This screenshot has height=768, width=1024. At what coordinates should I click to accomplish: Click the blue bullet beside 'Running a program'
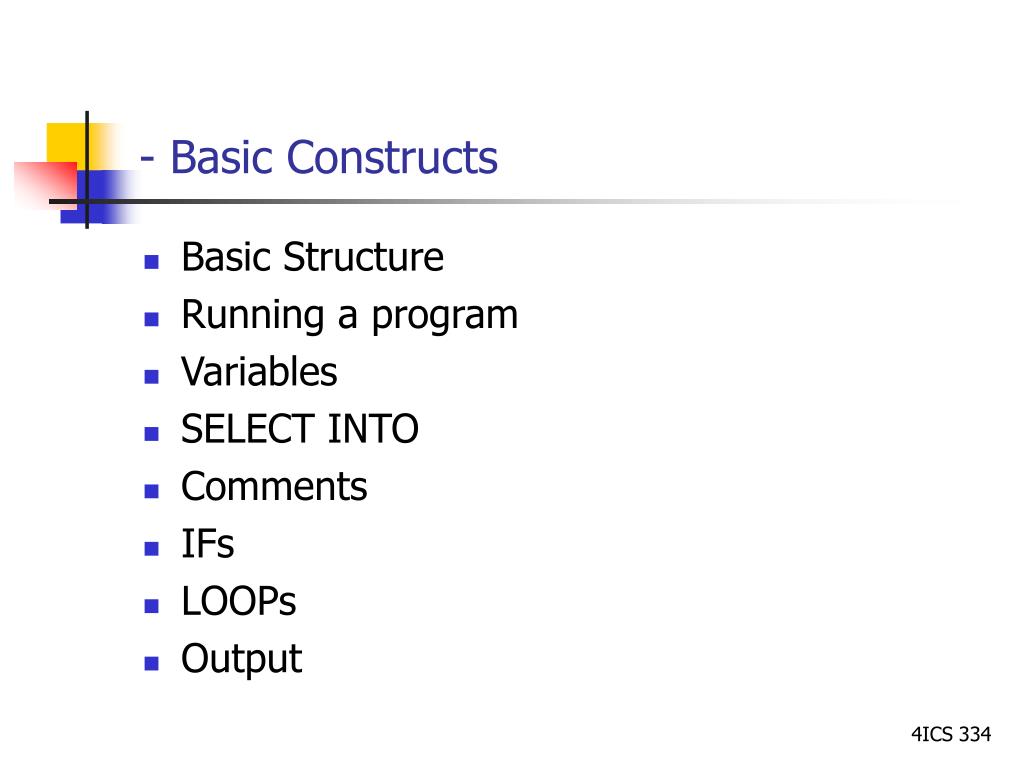(x=152, y=319)
